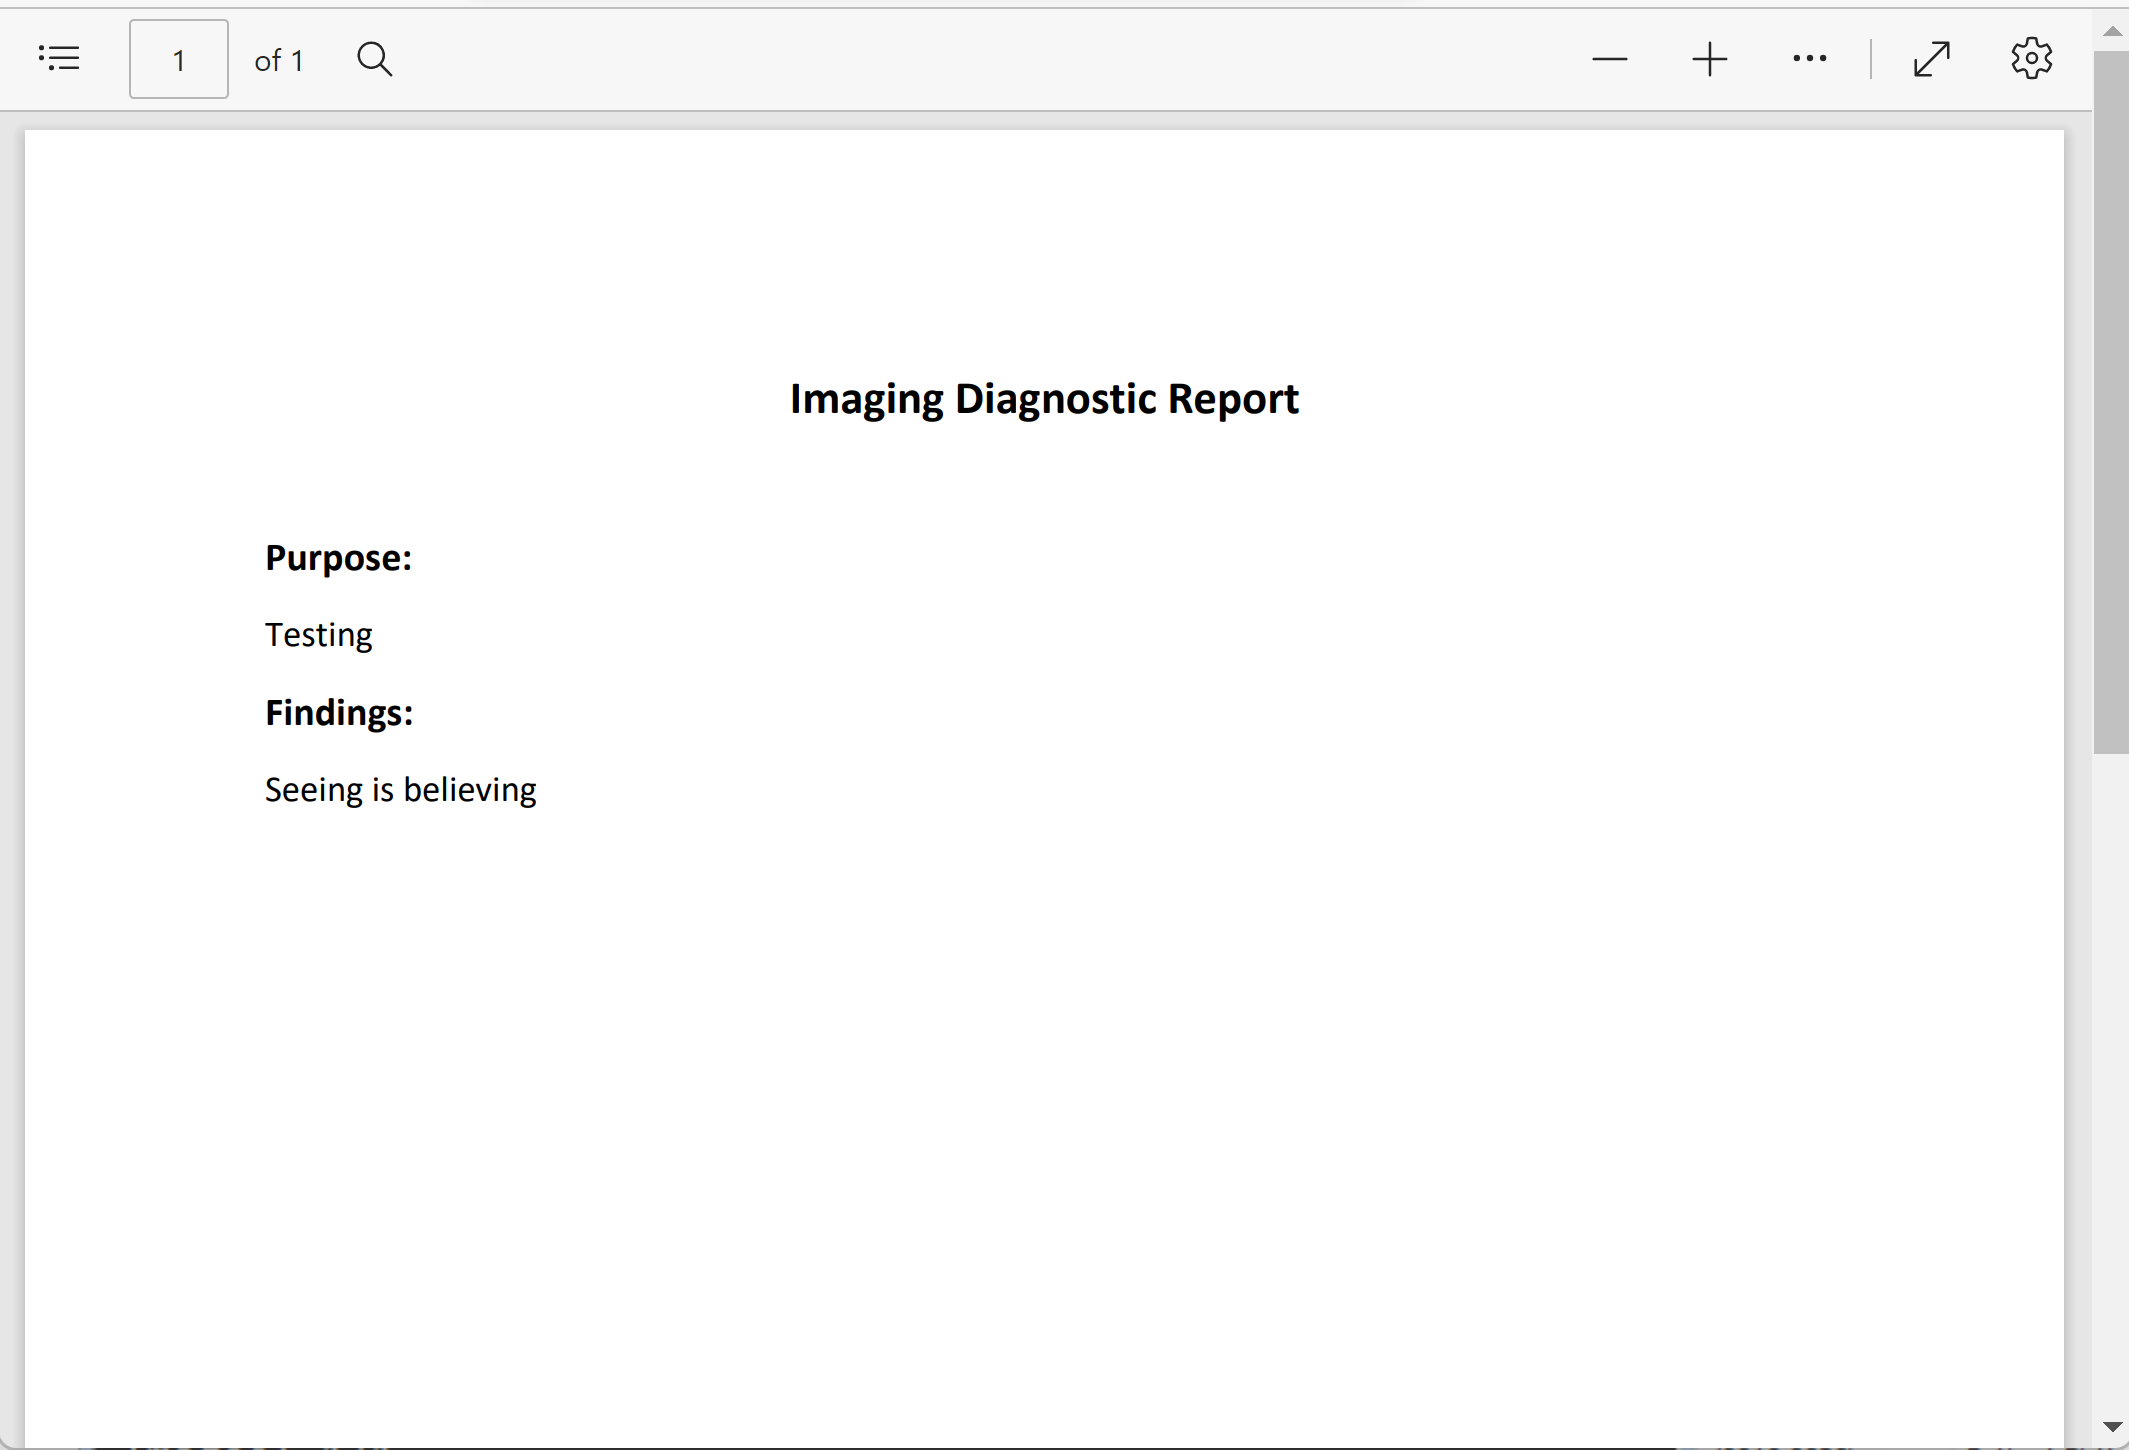Click empty scrollbar track below the thumb
Screen dimensions: 2129x1450
tap(2111, 1080)
